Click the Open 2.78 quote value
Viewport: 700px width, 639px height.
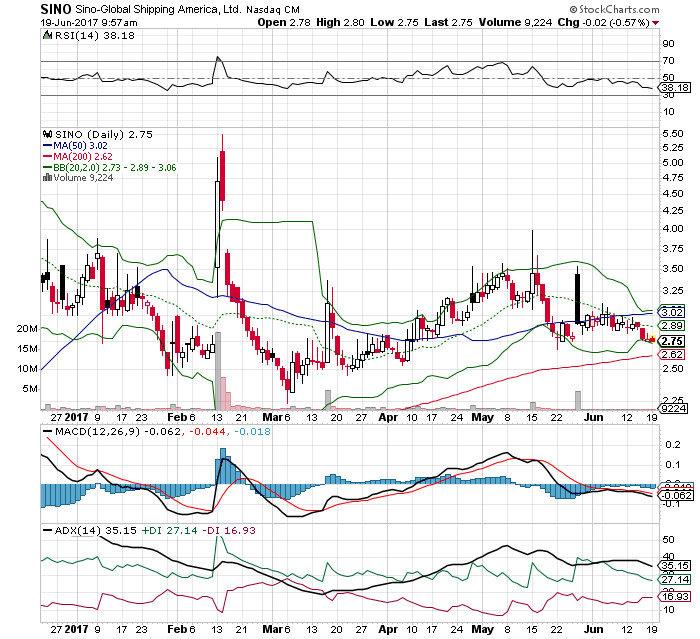[x=284, y=22]
